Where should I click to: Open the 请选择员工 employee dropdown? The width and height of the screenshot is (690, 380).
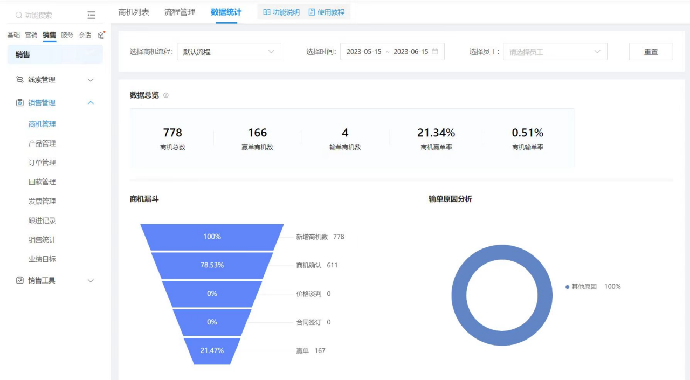pyautogui.click(x=555, y=51)
